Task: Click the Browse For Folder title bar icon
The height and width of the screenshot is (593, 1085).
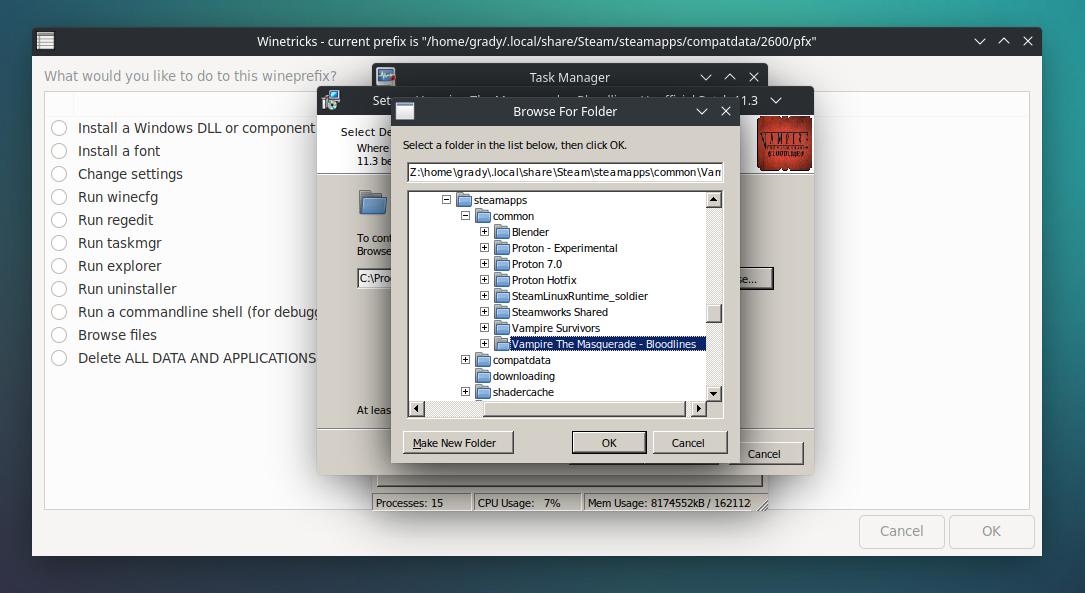Action: click(405, 111)
